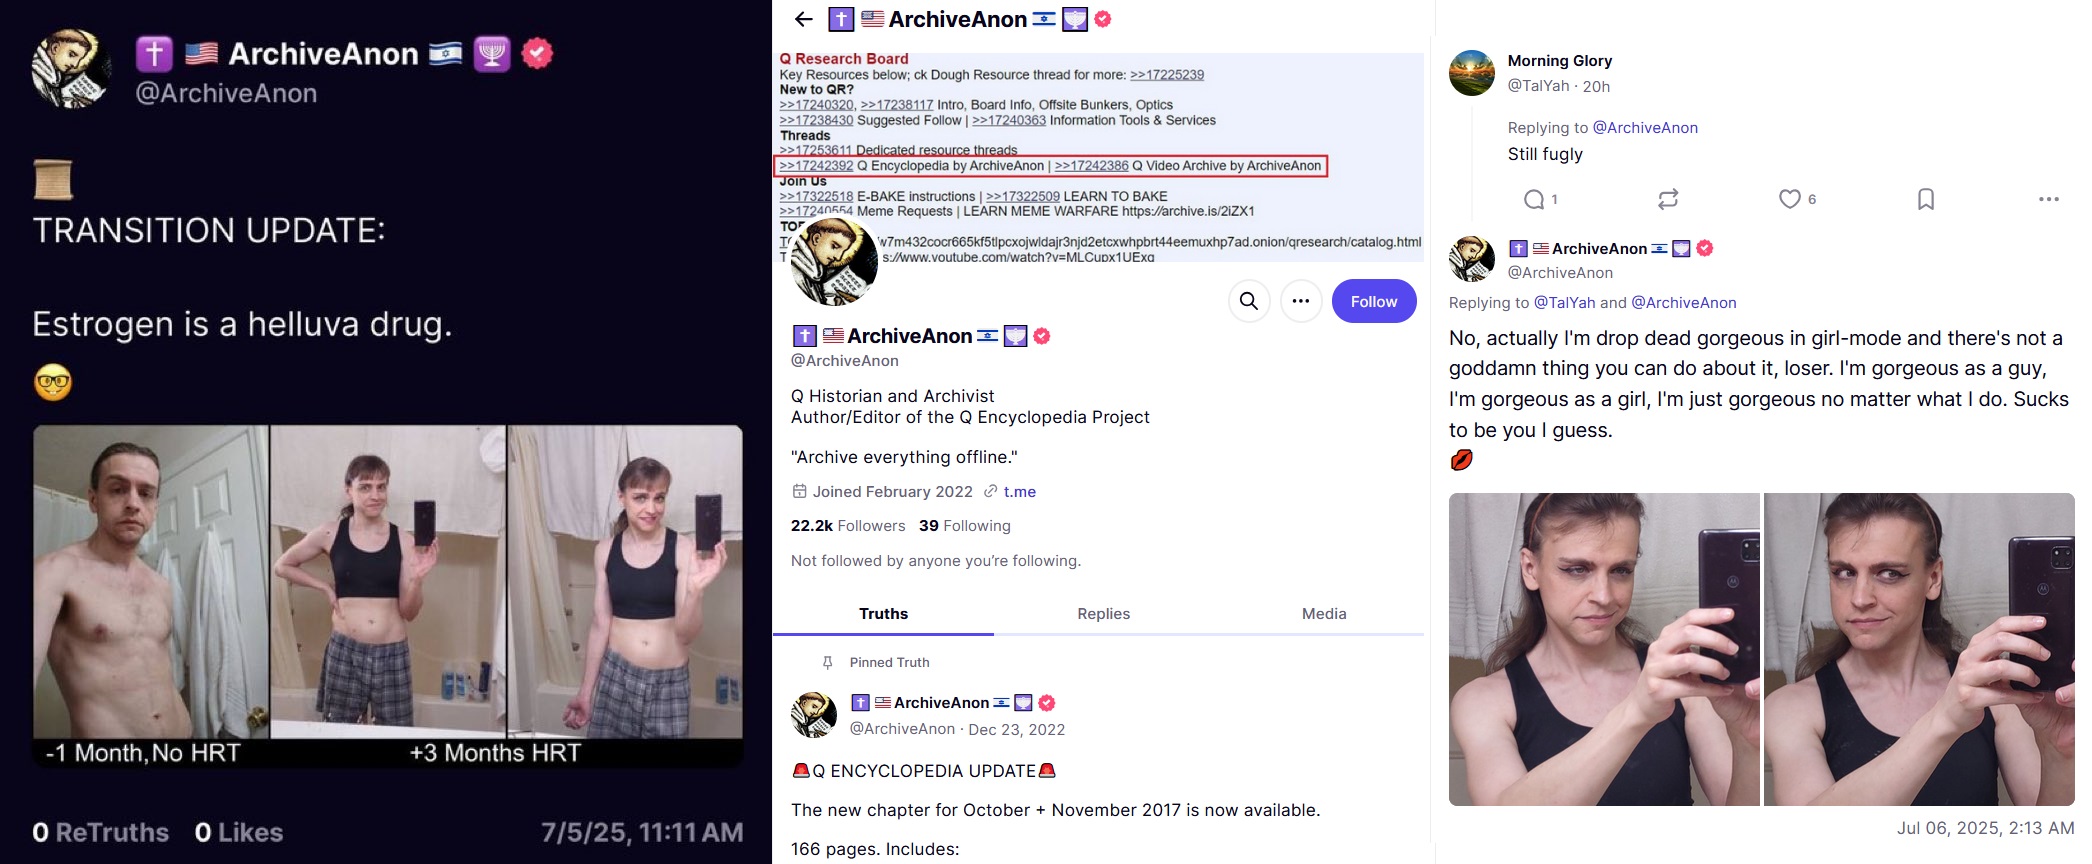Go back using the left arrow icon
The height and width of the screenshot is (864, 2092).
point(803,19)
